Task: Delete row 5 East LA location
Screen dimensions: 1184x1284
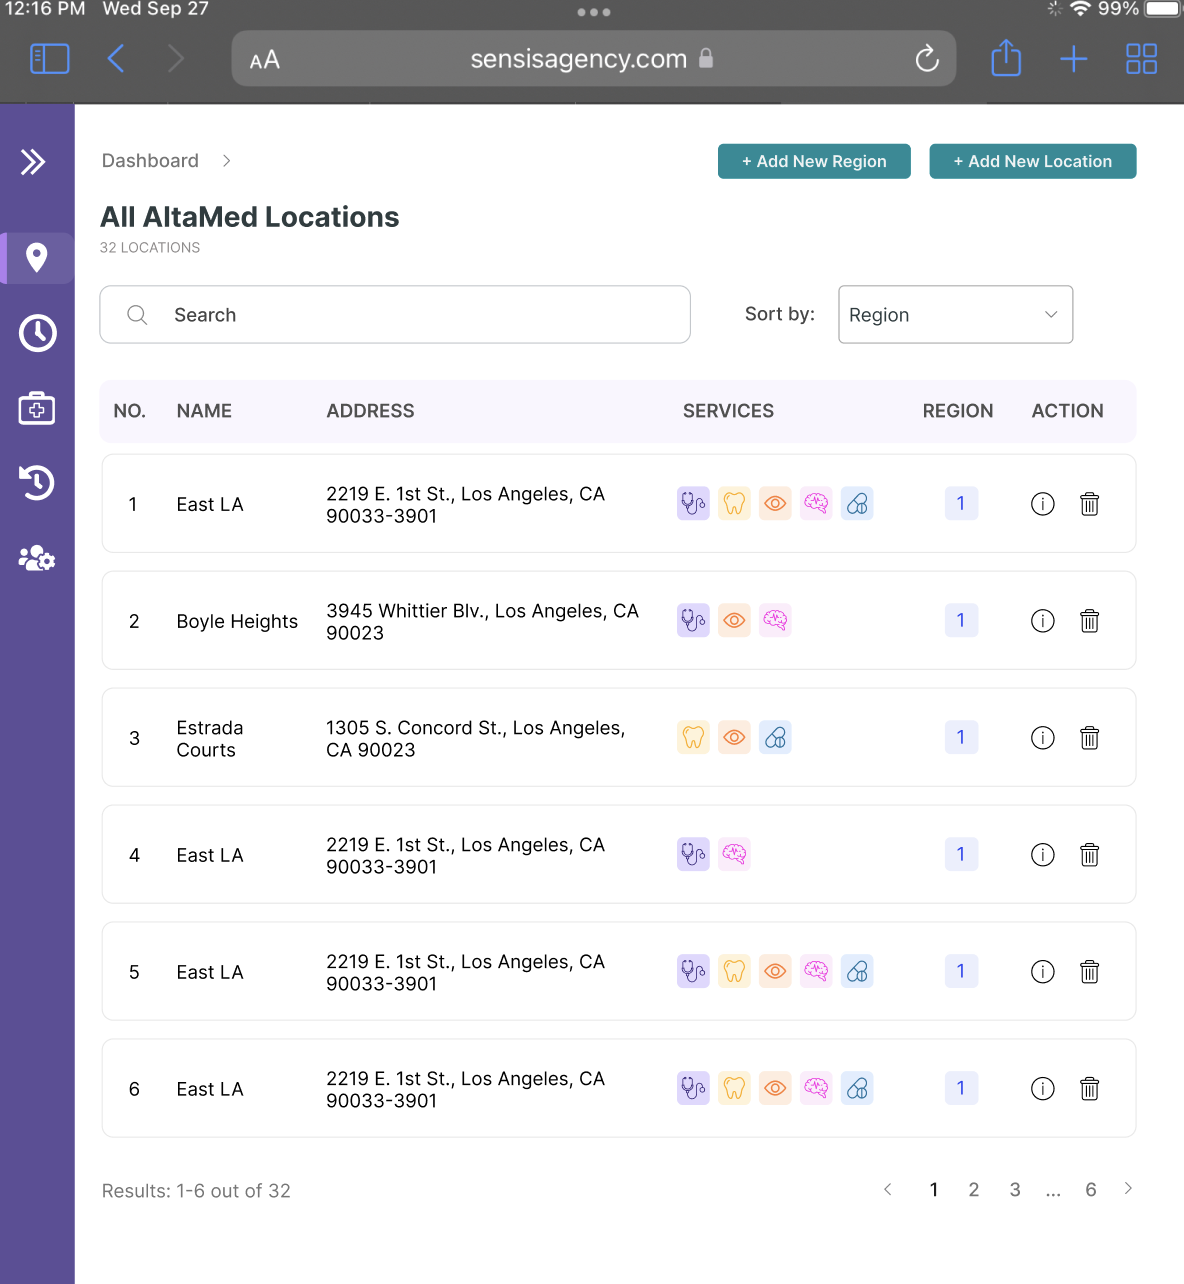Action: point(1090,972)
